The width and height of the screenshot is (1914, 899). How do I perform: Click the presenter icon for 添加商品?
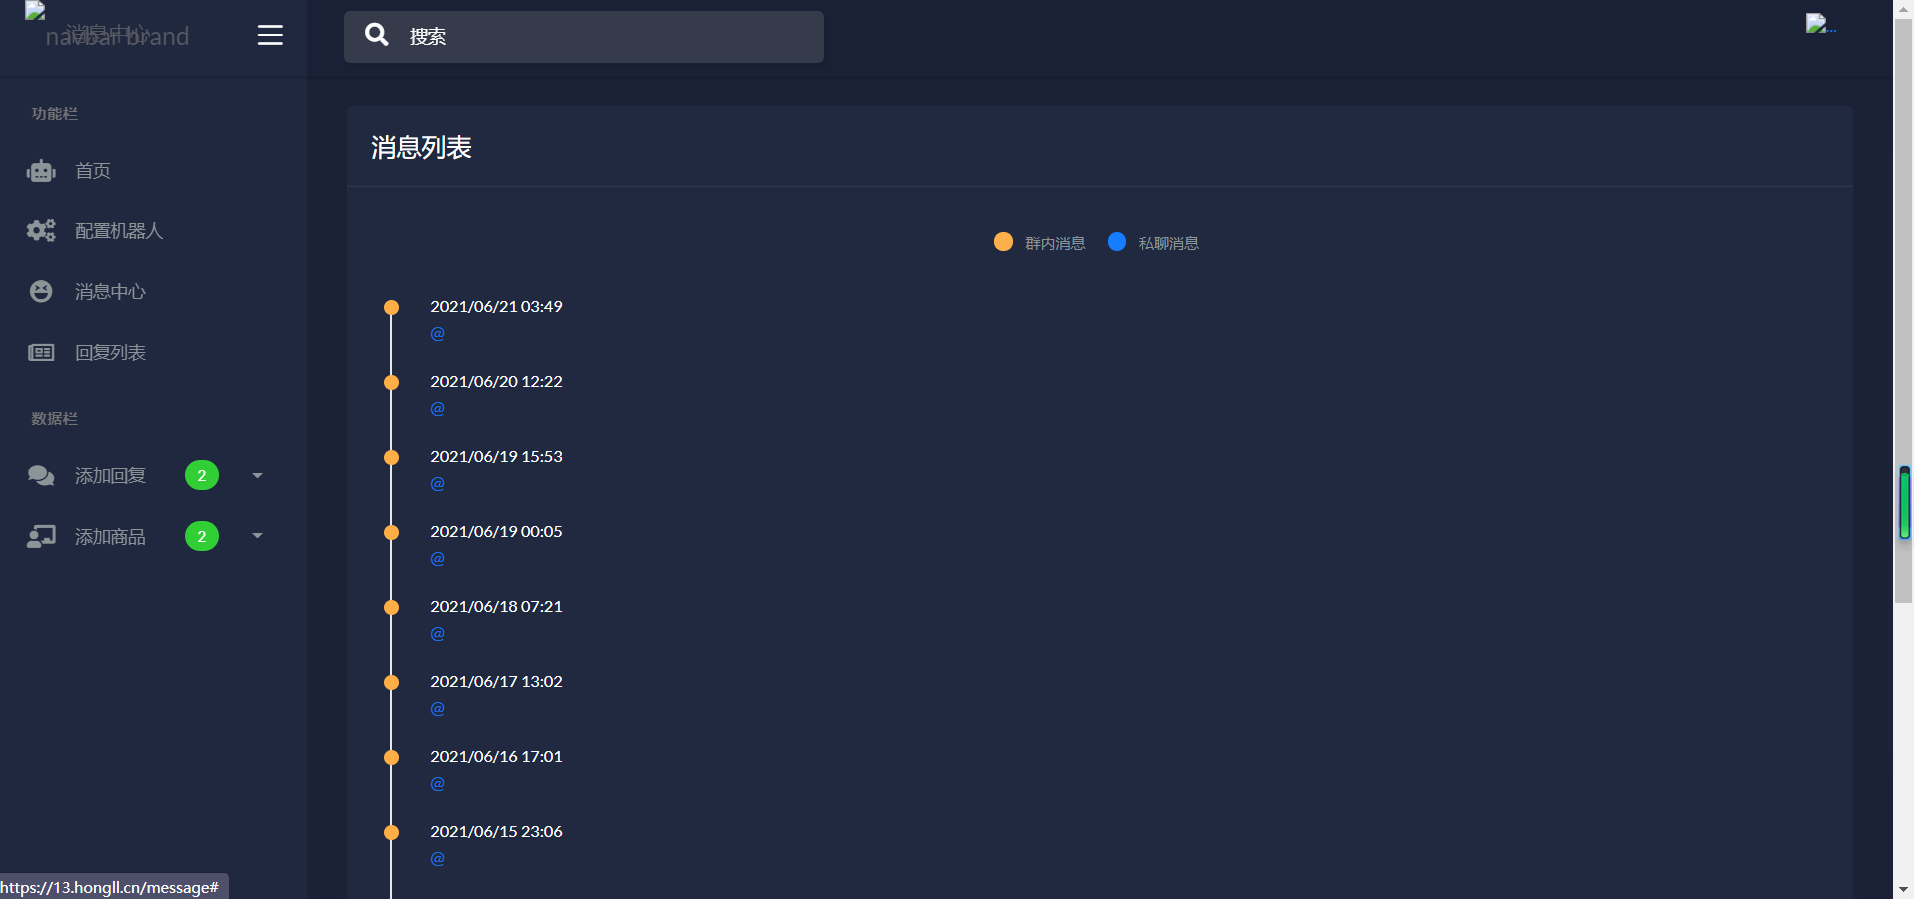[x=41, y=537]
